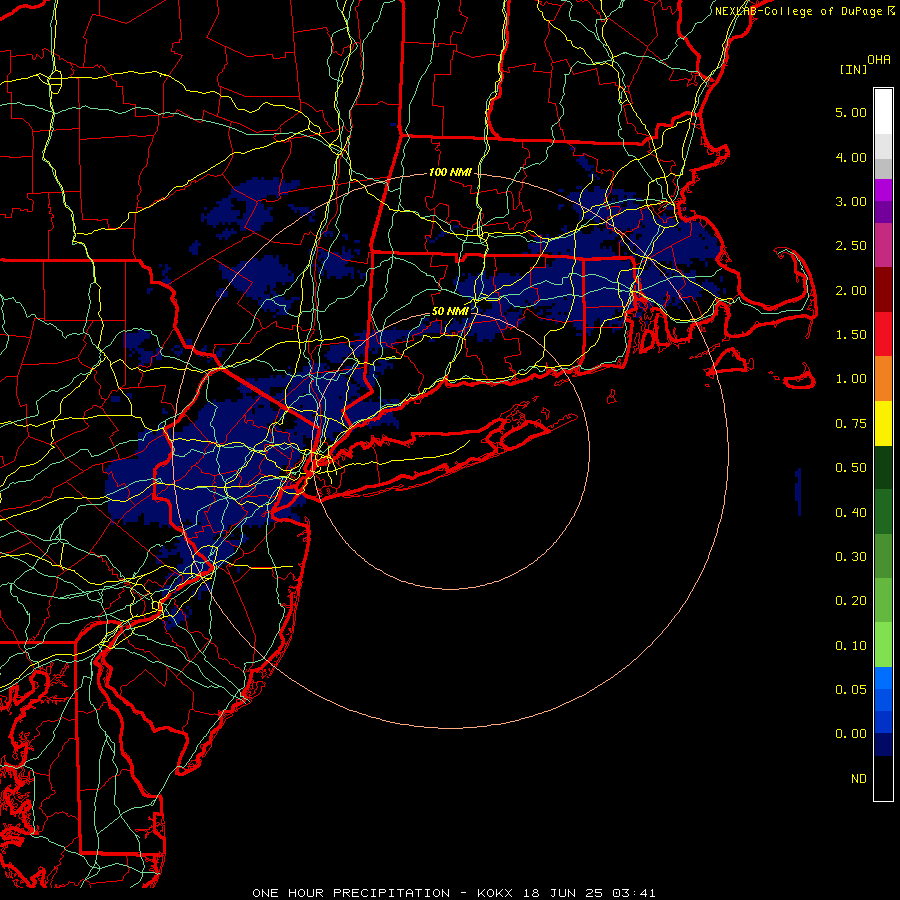
Task: Click the dark purple swatch in the color bar
Action: coord(883,212)
